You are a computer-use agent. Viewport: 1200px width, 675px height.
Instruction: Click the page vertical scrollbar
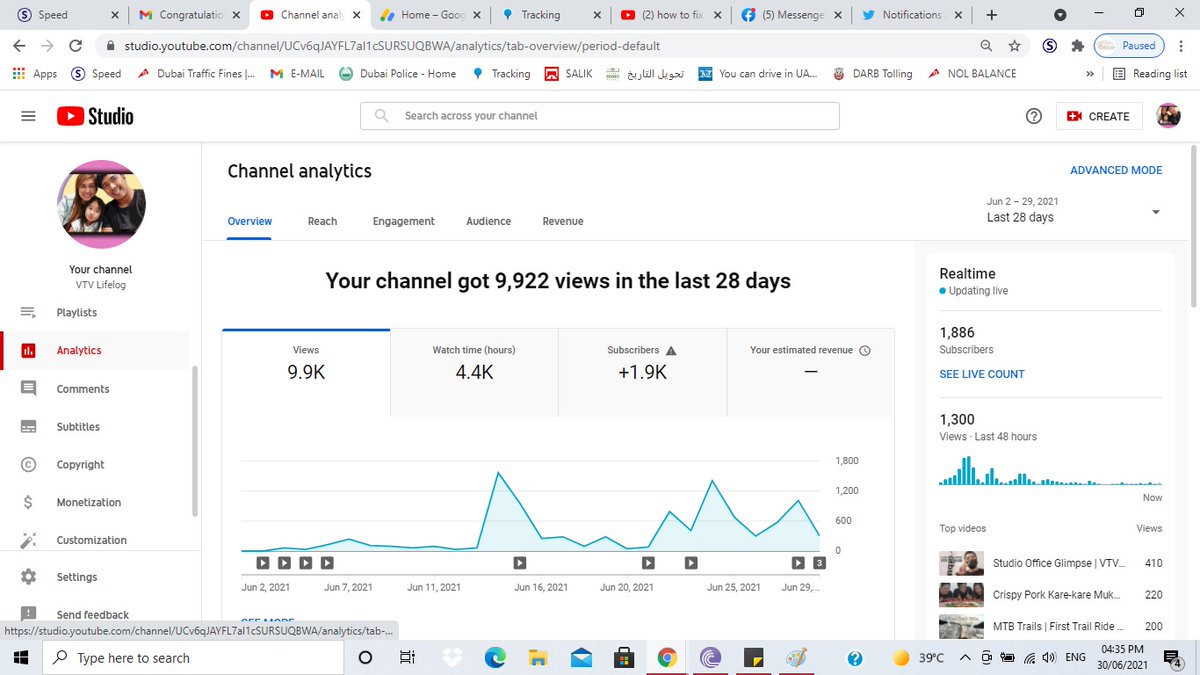(1193, 225)
